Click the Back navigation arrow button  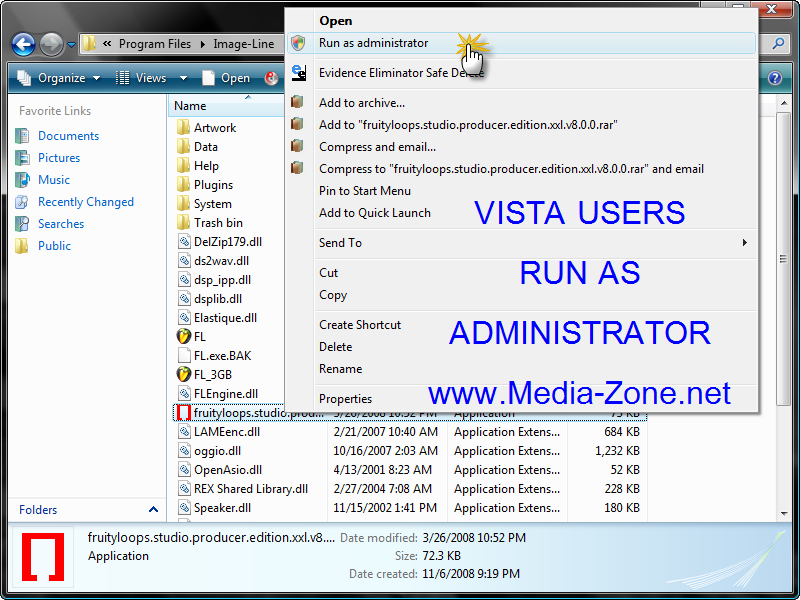23,44
